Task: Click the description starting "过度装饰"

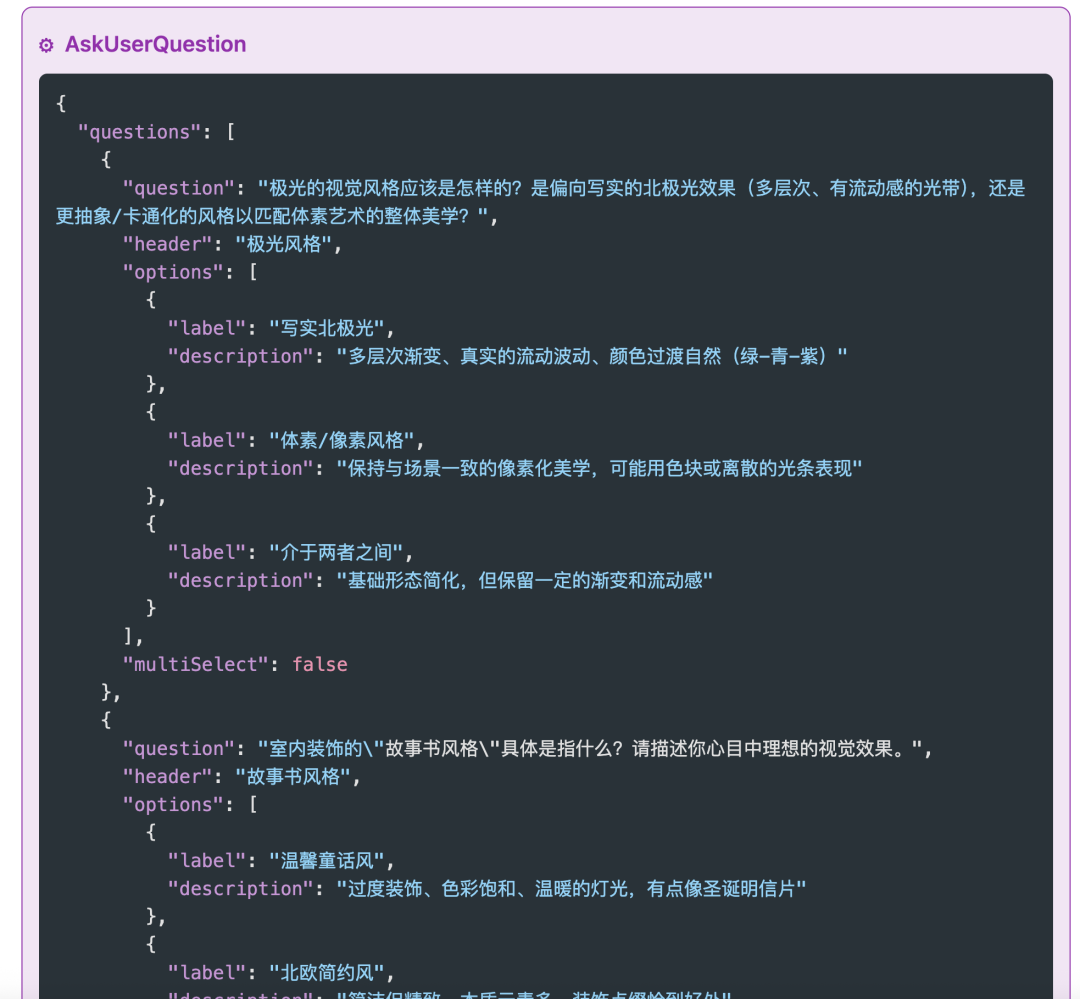Action: [571, 889]
